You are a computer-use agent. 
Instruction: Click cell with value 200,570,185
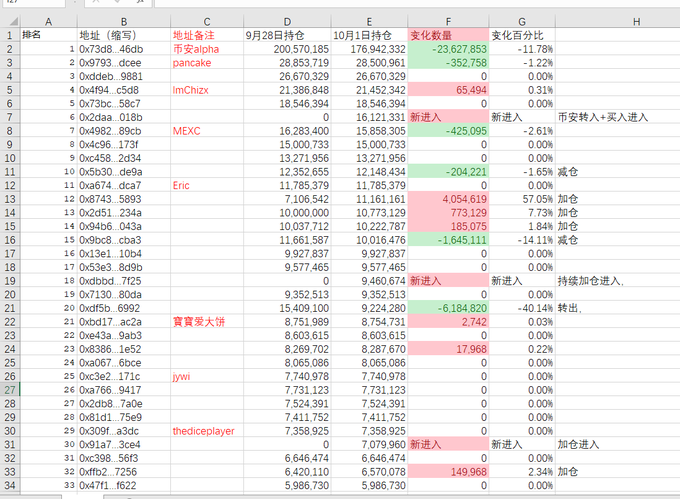(x=287, y=49)
